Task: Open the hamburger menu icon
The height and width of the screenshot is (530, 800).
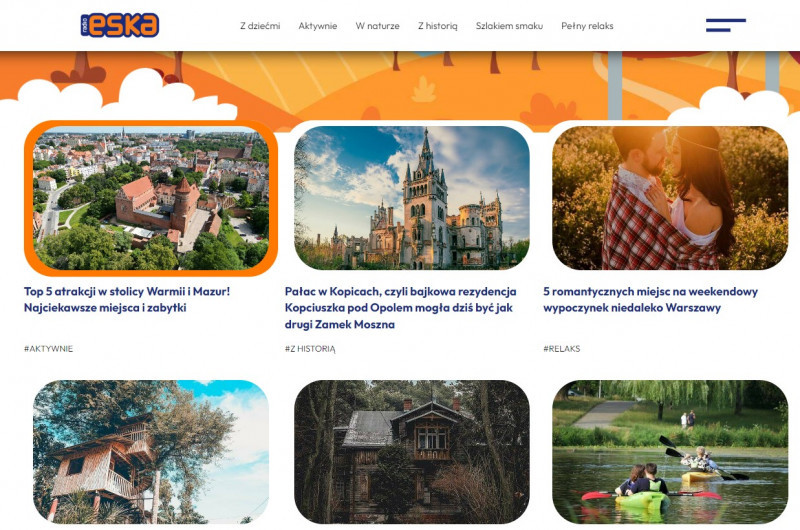Action: 725,25
